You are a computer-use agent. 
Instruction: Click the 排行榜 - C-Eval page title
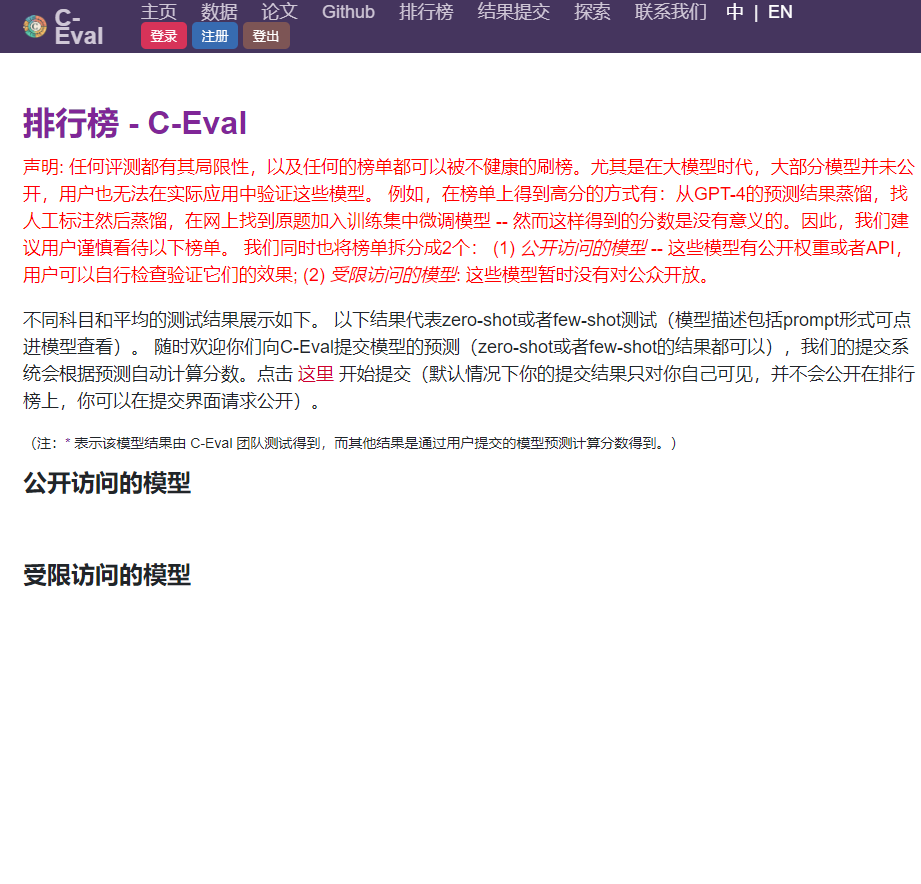point(135,123)
